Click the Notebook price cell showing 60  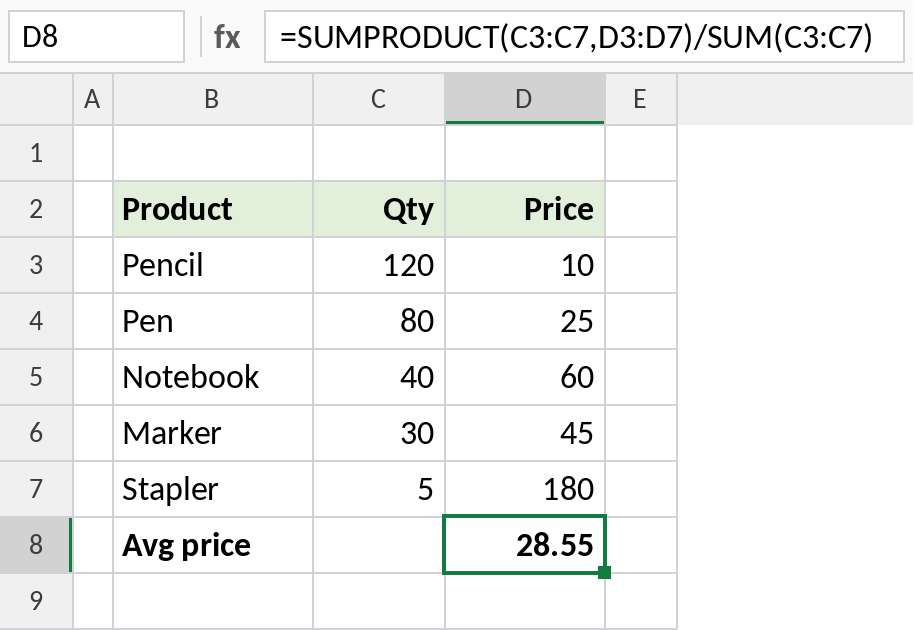coord(525,376)
